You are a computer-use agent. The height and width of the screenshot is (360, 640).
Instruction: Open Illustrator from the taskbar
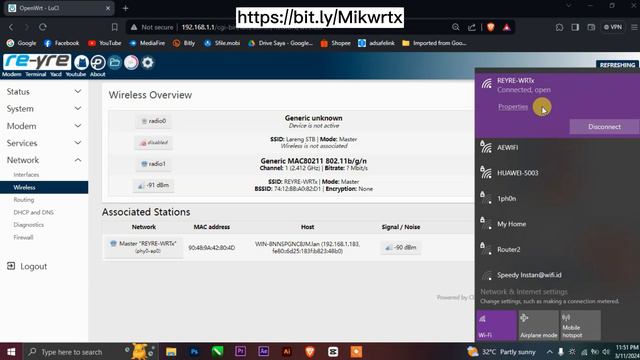tap(287, 351)
